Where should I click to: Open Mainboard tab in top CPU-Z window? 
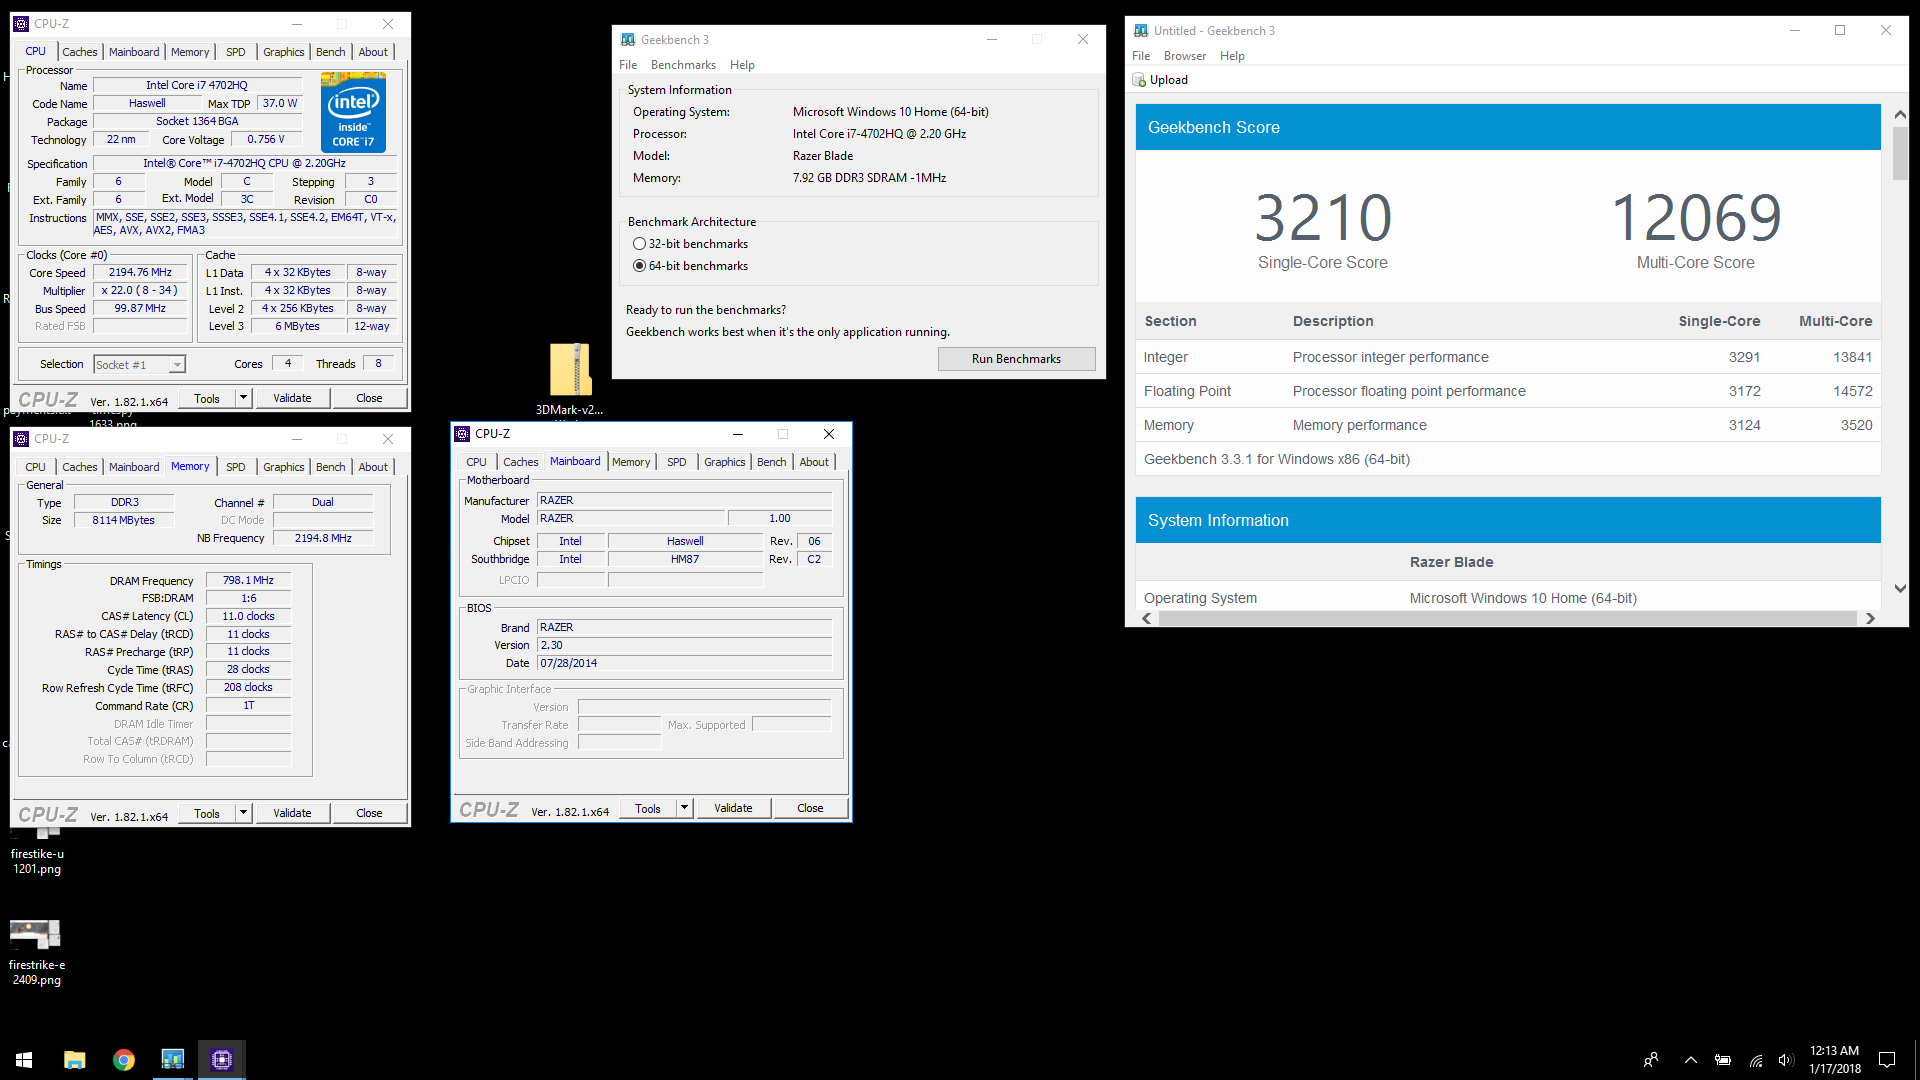[x=134, y=52]
